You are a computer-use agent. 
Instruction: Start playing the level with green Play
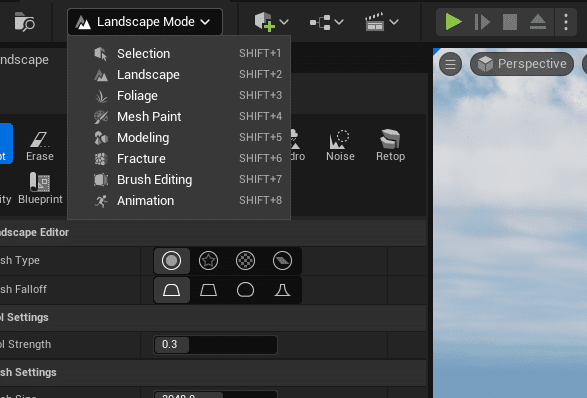tap(453, 22)
